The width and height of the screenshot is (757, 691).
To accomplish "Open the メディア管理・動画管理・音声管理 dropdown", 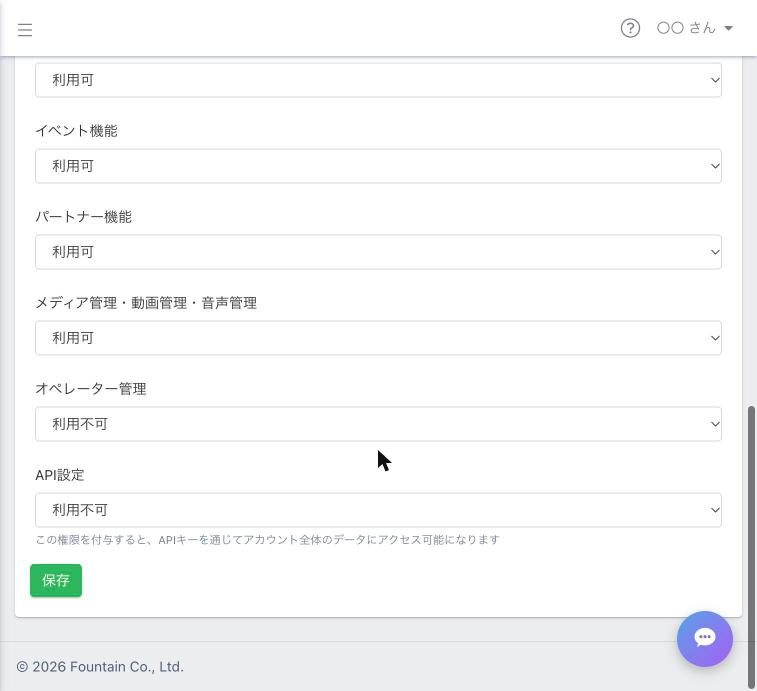I will 378,338.
